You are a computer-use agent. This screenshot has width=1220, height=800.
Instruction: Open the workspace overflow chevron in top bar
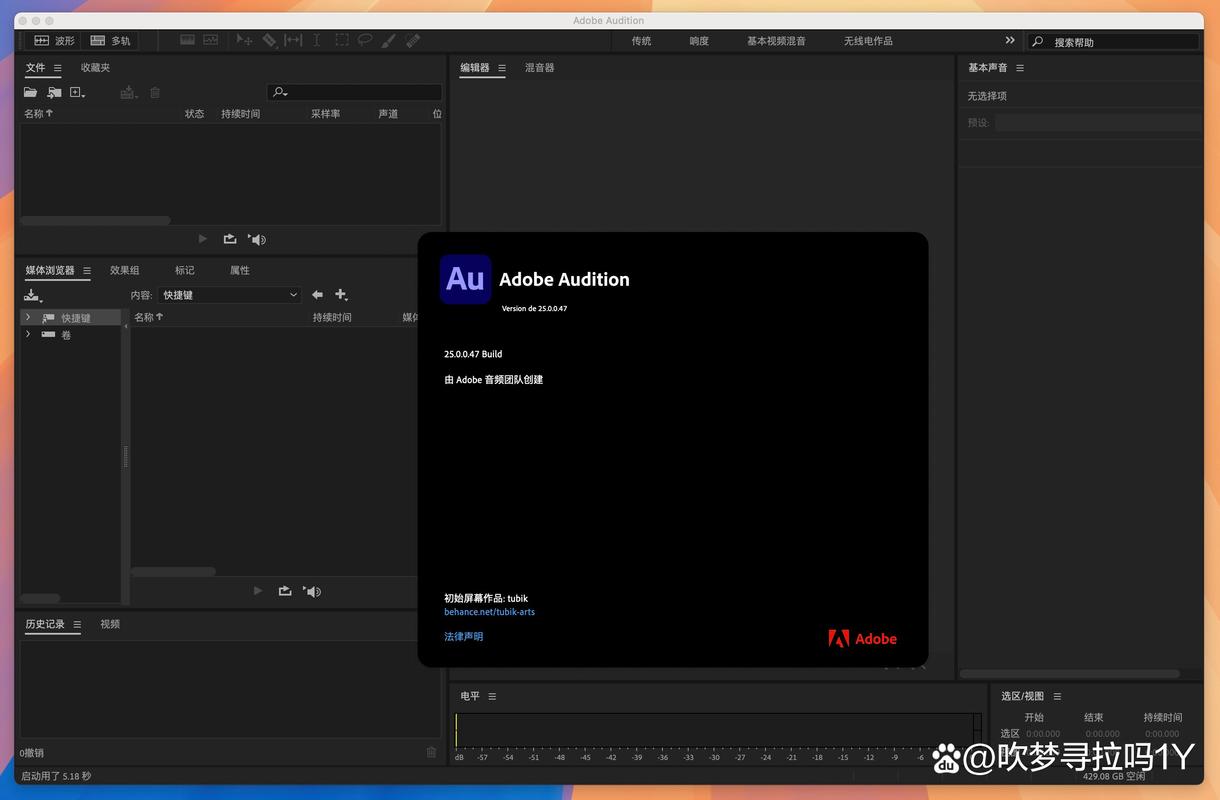tap(1012, 40)
